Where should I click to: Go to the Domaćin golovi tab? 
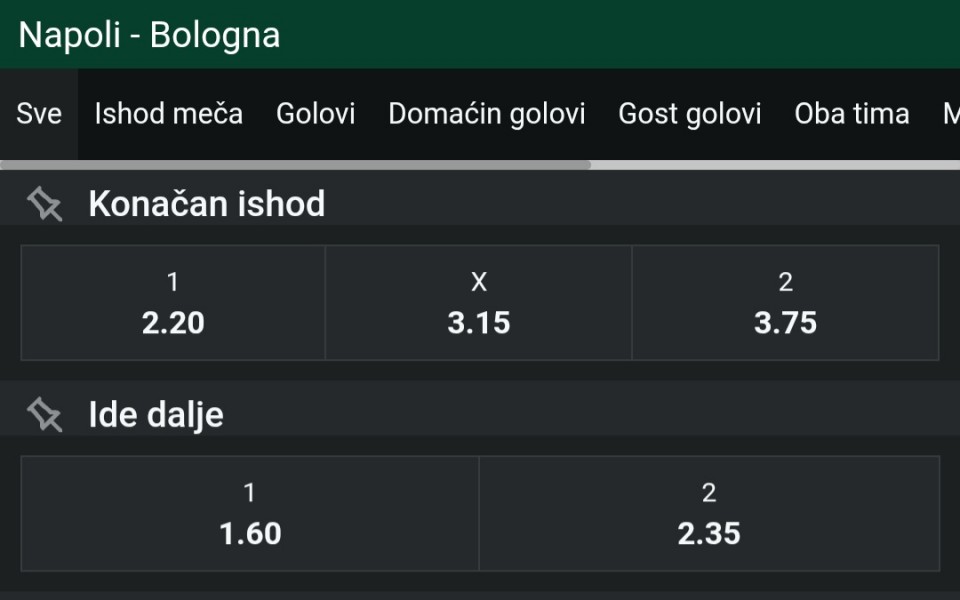click(487, 114)
